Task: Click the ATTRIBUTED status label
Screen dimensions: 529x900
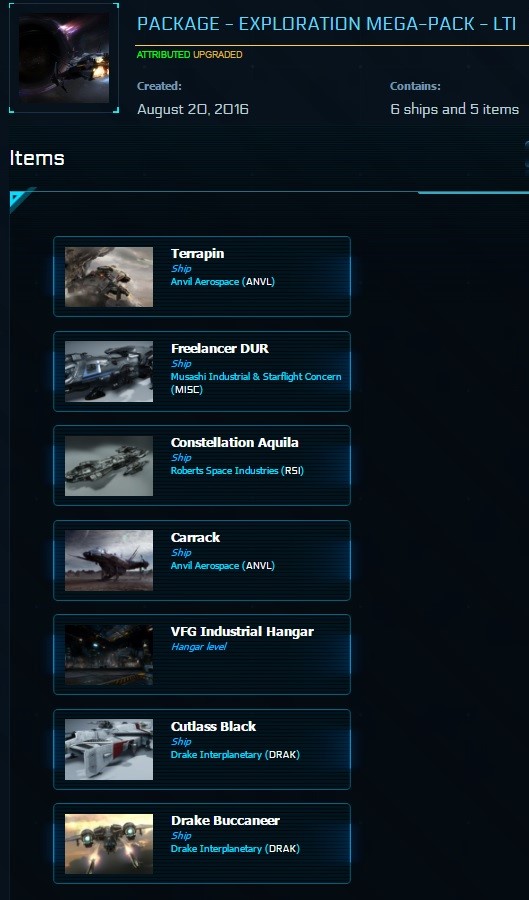Action: click(x=164, y=55)
